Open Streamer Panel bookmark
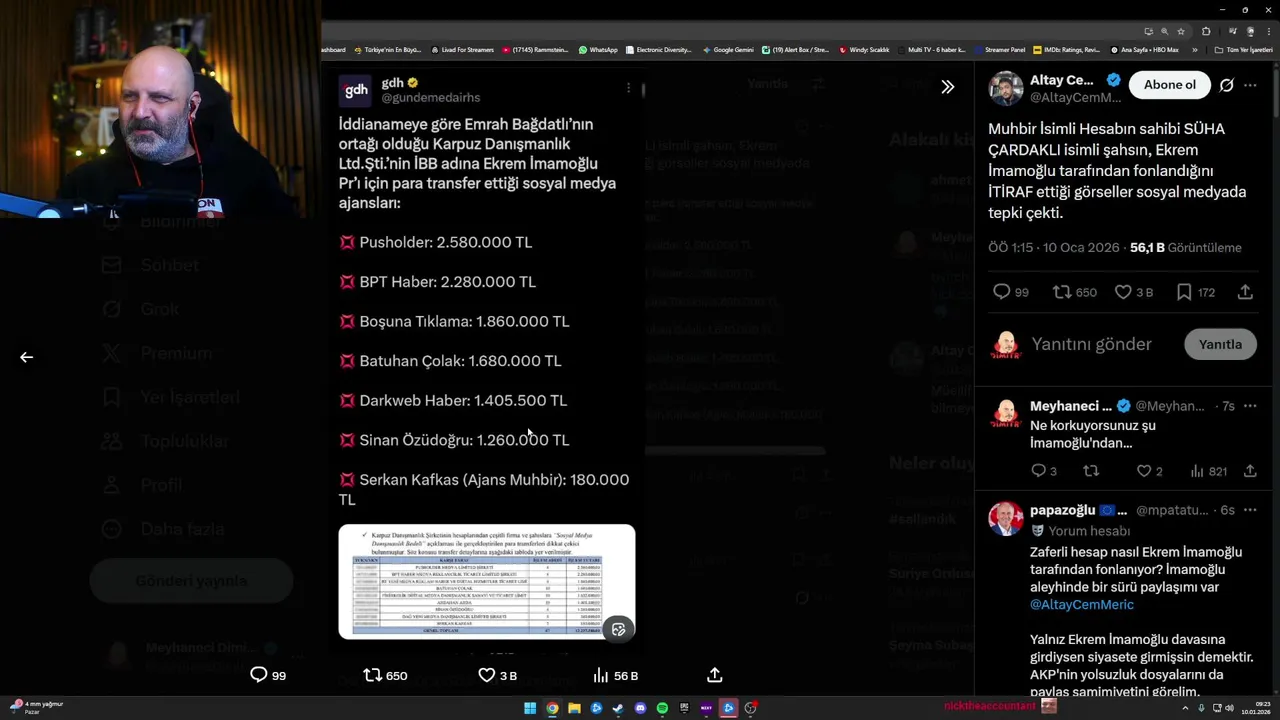Image resolution: width=1280 pixels, height=720 pixels. 1000,49
